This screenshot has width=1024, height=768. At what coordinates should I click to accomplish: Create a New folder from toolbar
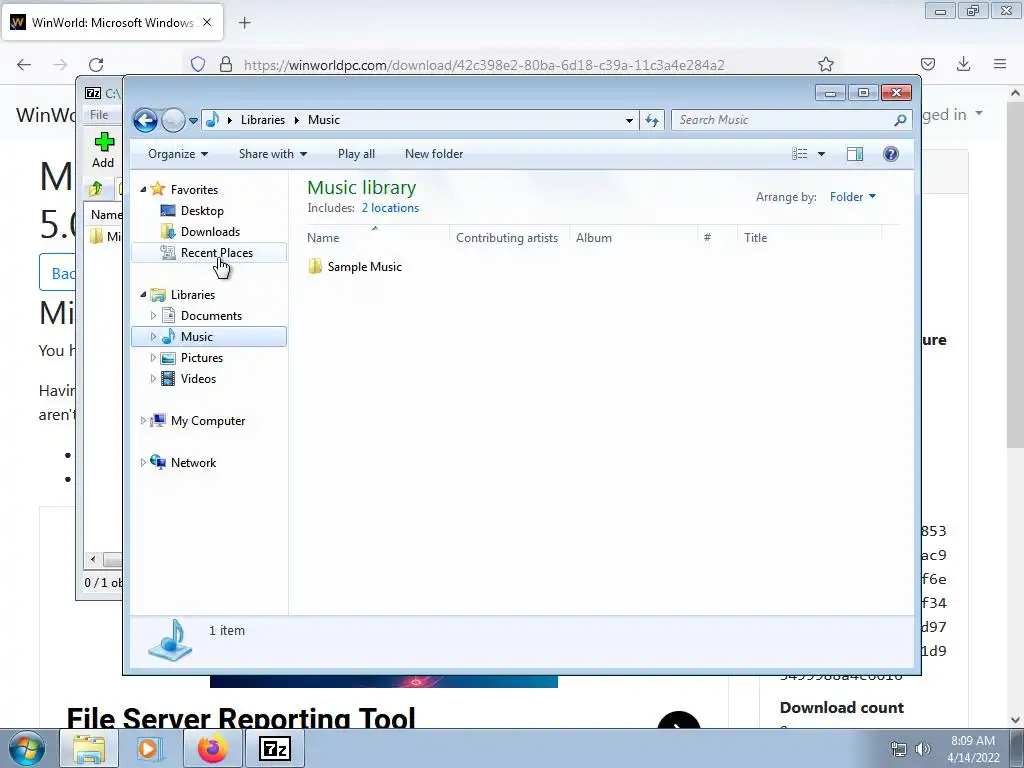pos(434,154)
